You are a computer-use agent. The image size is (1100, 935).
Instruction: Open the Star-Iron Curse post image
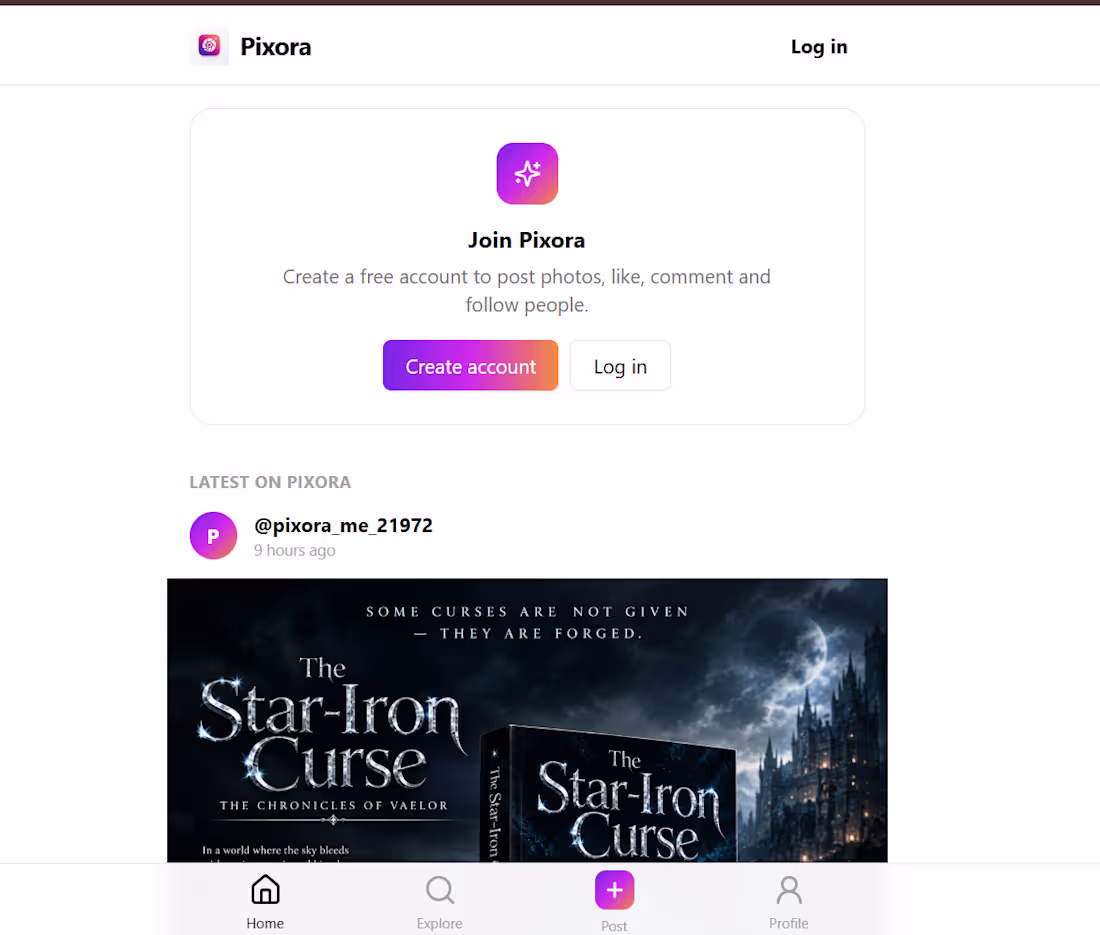click(x=528, y=720)
